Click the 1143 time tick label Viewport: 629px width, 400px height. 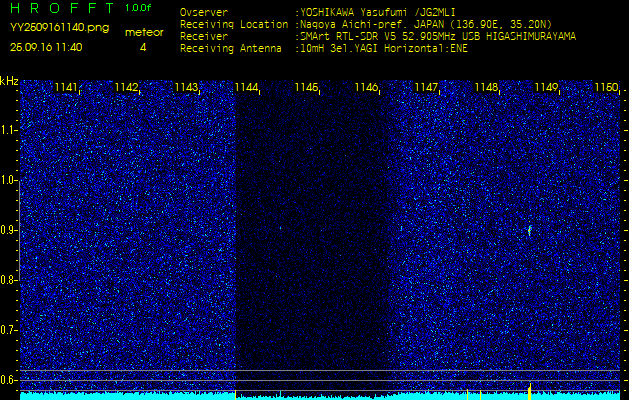186,87
